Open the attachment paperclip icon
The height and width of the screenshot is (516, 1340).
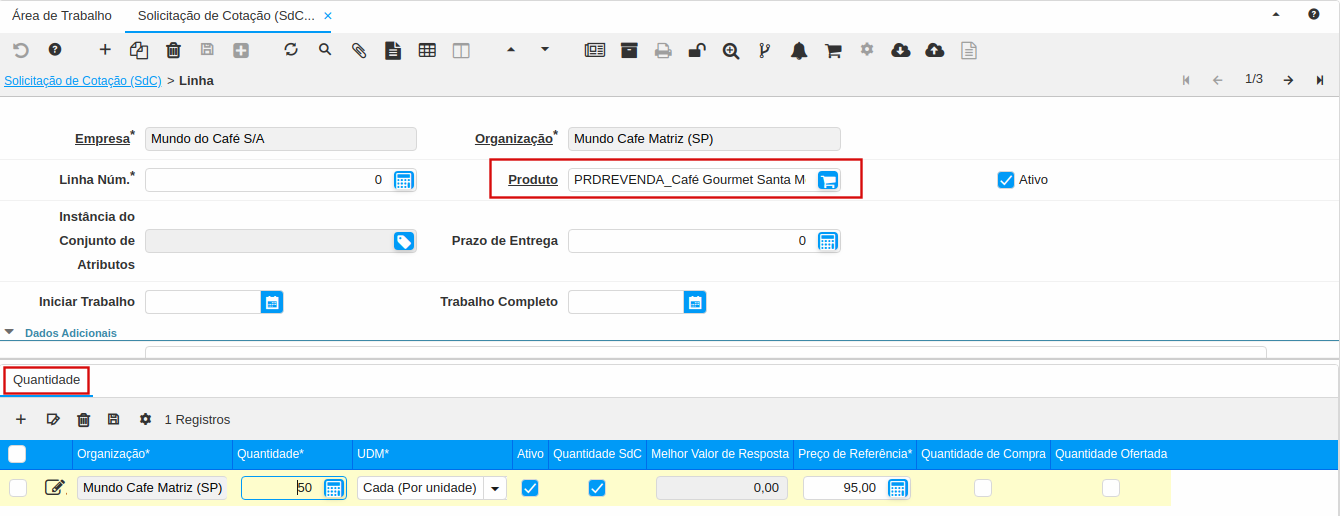click(359, 50)
